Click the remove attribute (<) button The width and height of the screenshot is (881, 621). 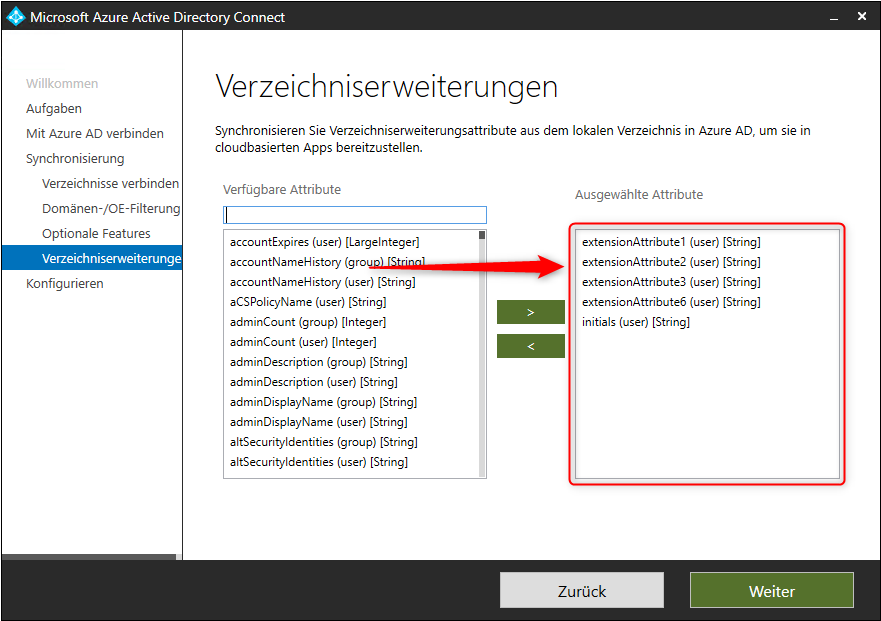pos(530,346)
